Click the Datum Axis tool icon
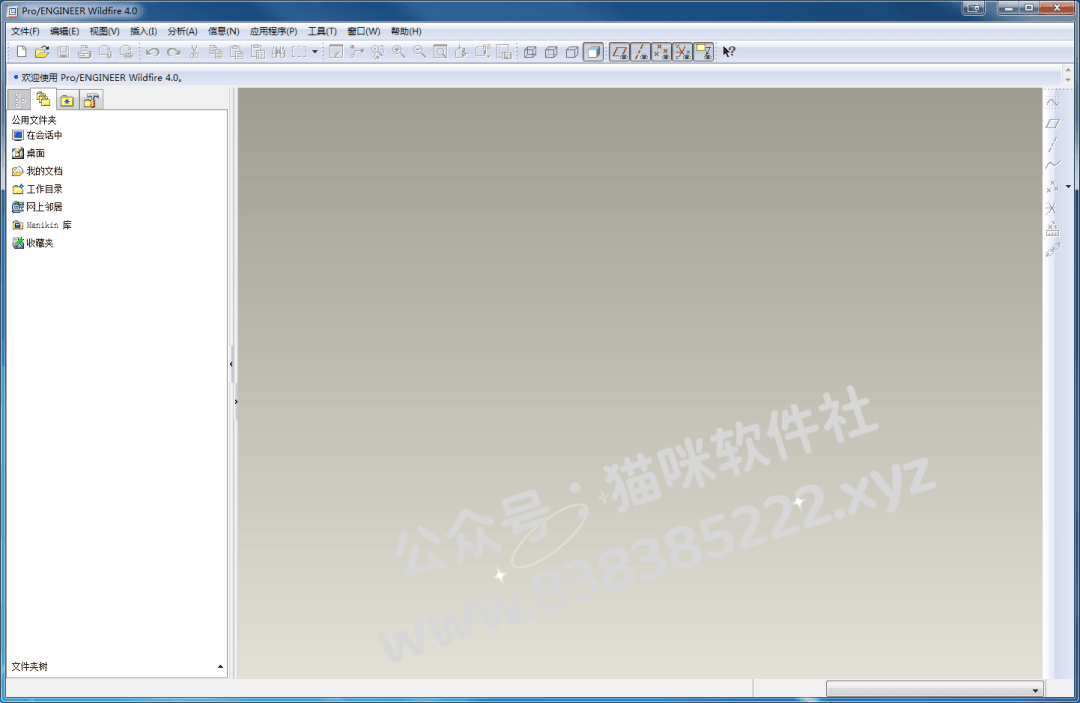Screen dimensions: 1080x703 (x=1052, y=145)
